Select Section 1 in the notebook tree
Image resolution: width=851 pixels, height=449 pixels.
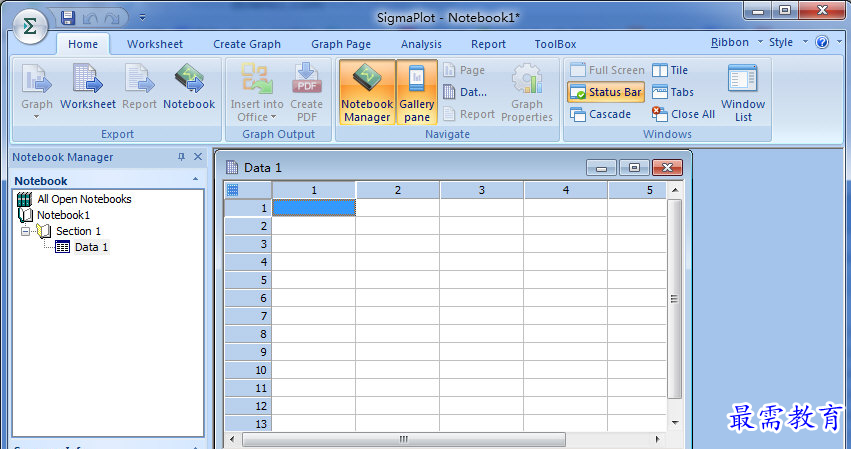tap(78, 231)
